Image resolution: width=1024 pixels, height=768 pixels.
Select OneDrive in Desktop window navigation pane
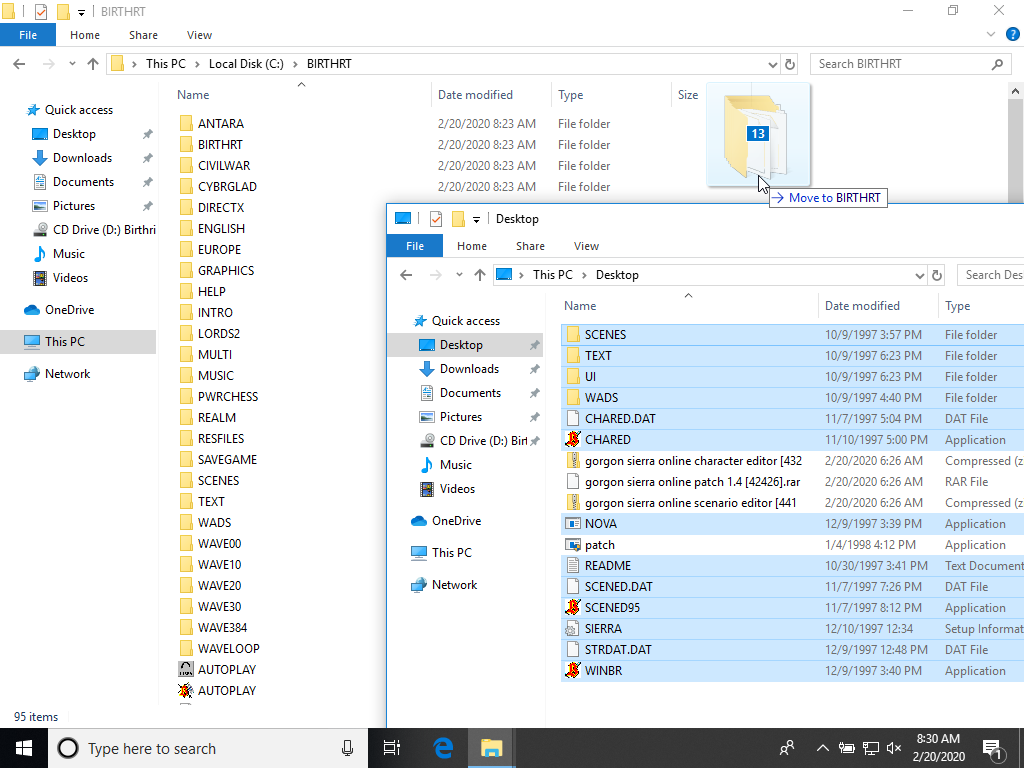point(456,521)
